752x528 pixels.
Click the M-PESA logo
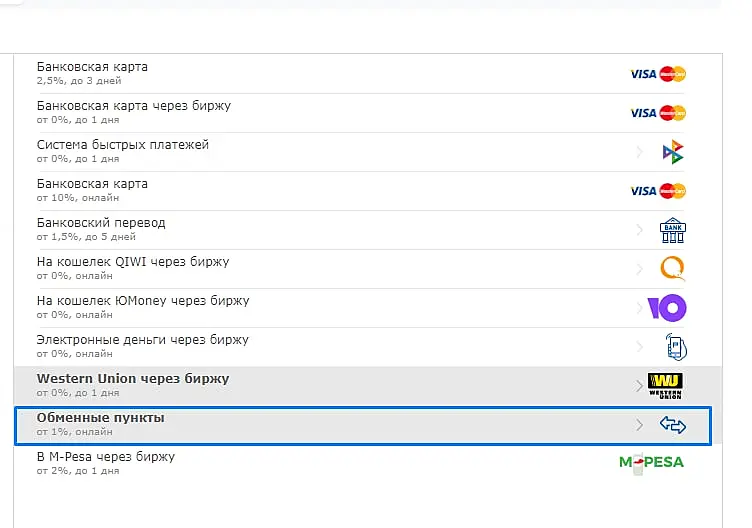point(651,462)
